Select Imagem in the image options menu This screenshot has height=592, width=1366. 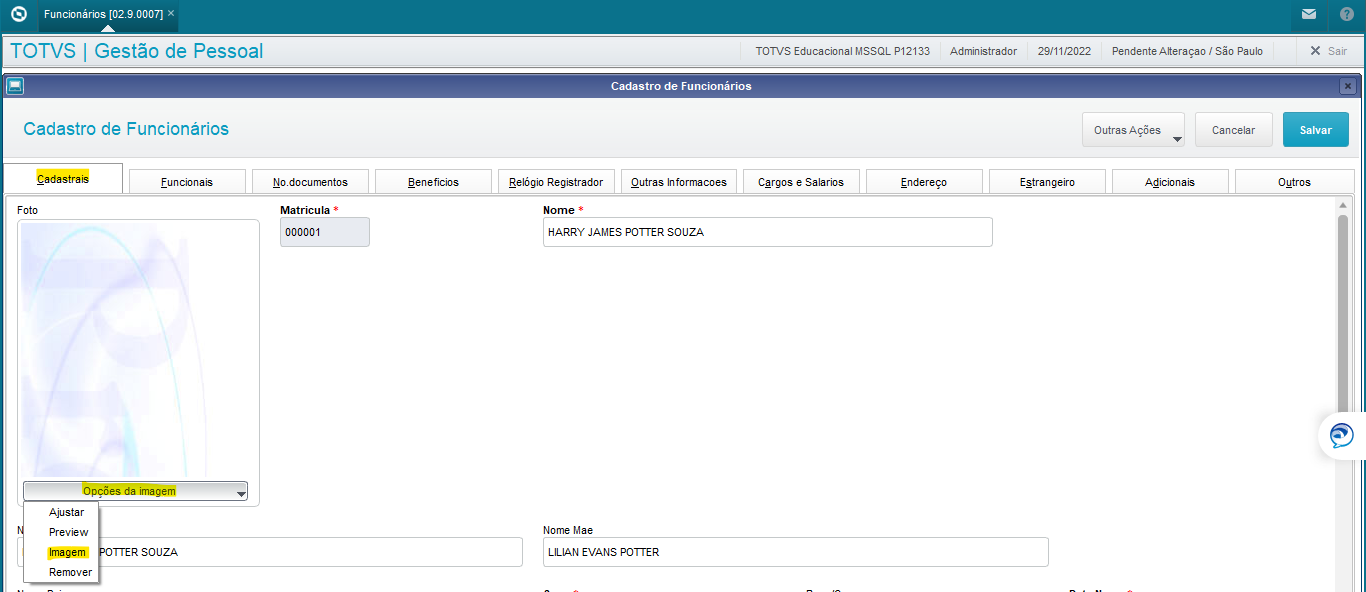point(67,552)
